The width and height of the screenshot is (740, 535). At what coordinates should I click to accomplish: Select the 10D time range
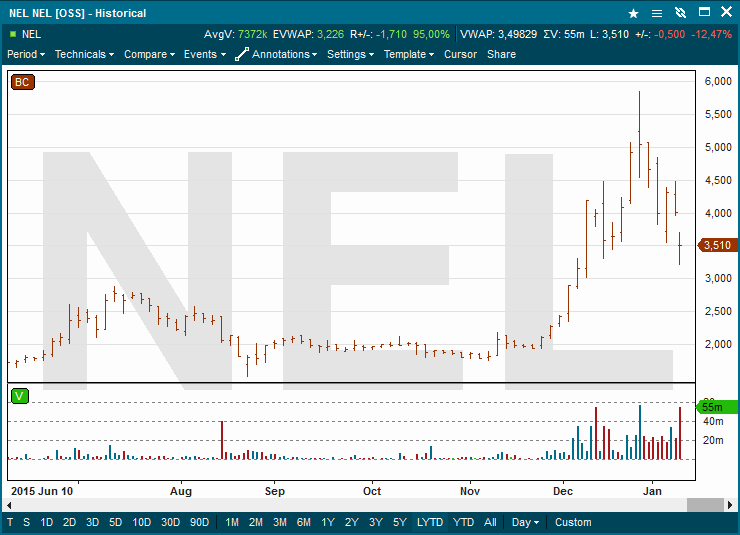(142, 522)
